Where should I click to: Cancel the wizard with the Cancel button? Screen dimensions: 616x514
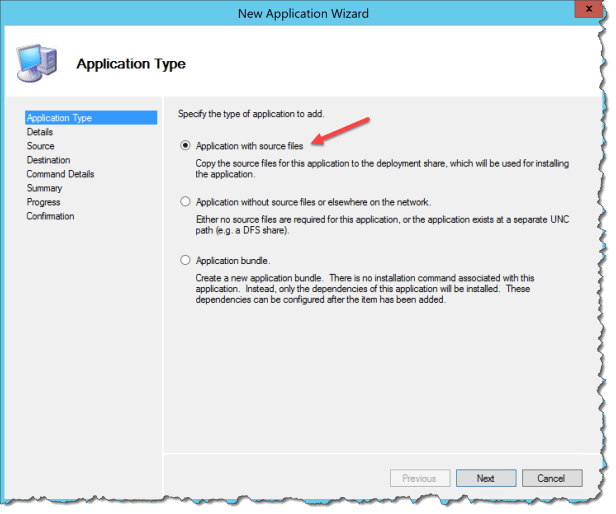551,478
